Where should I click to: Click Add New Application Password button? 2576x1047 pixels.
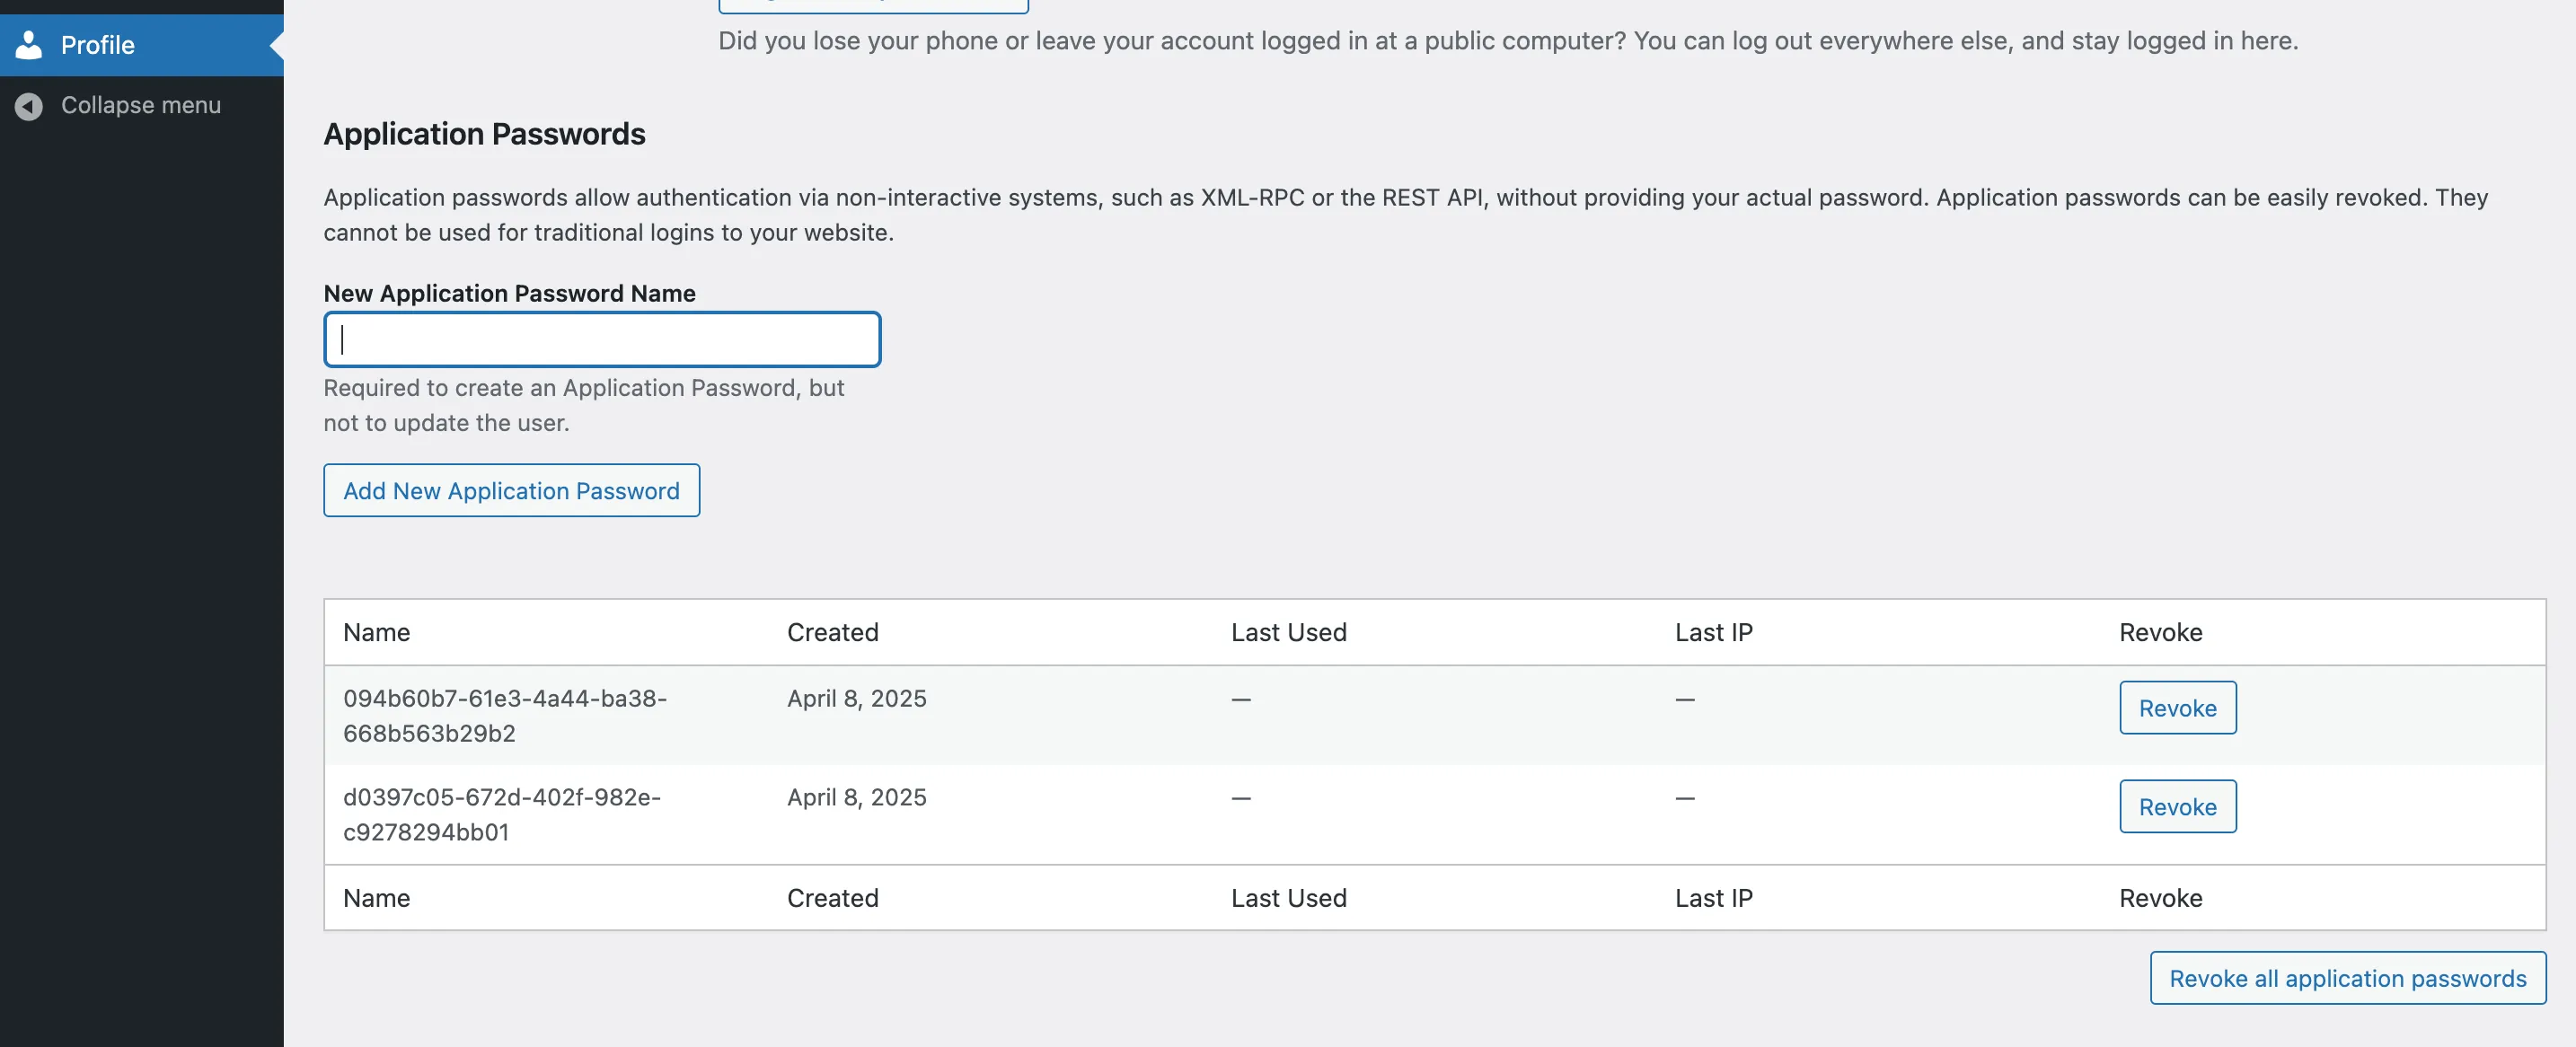pos(511,490)
